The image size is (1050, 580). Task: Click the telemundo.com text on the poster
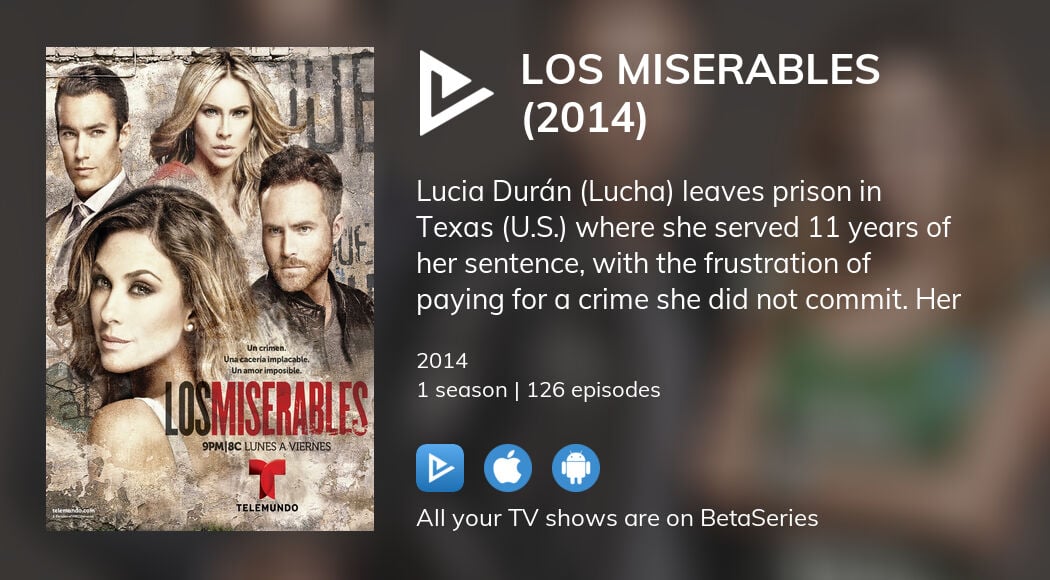pyautogui.click(x=66, y=511)
